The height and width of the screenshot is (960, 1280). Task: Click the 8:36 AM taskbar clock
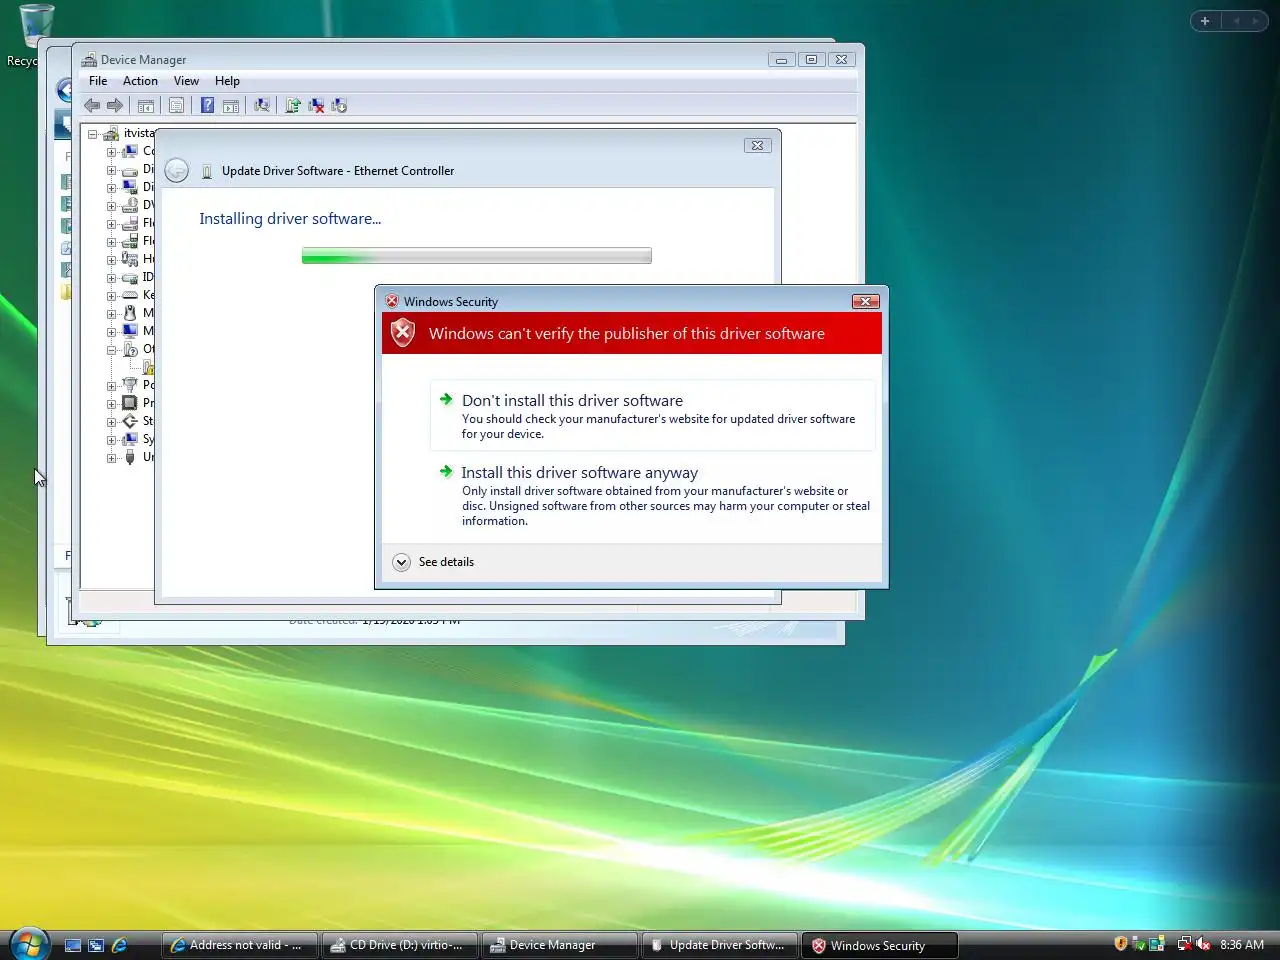click(x=1242, y=944)
